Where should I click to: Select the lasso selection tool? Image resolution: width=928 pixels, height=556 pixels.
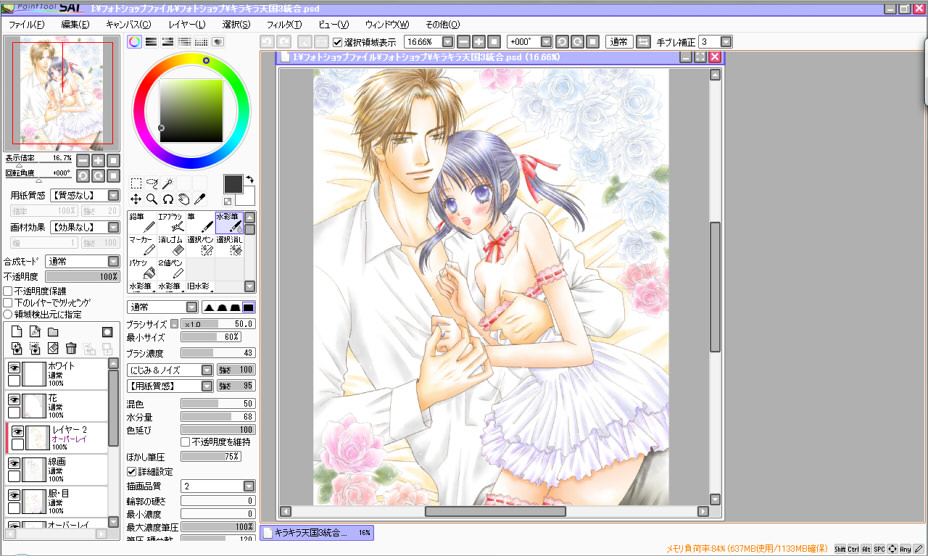pyautogui.click(x=152, y=183)
